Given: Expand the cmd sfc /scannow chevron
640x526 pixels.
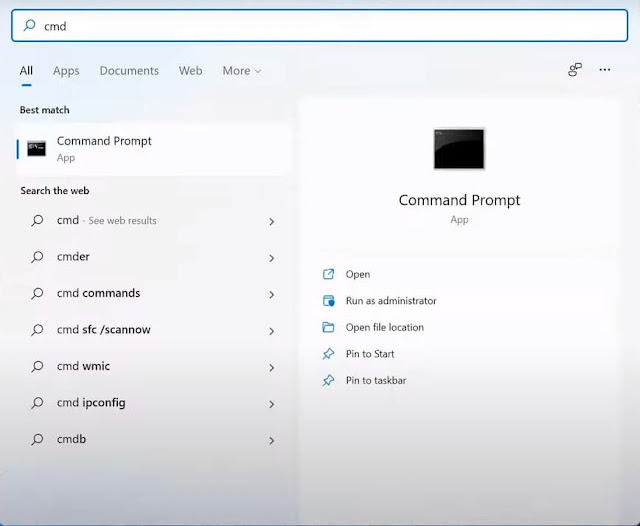Looking at the screenshot, I should click(x=271, y=331).
